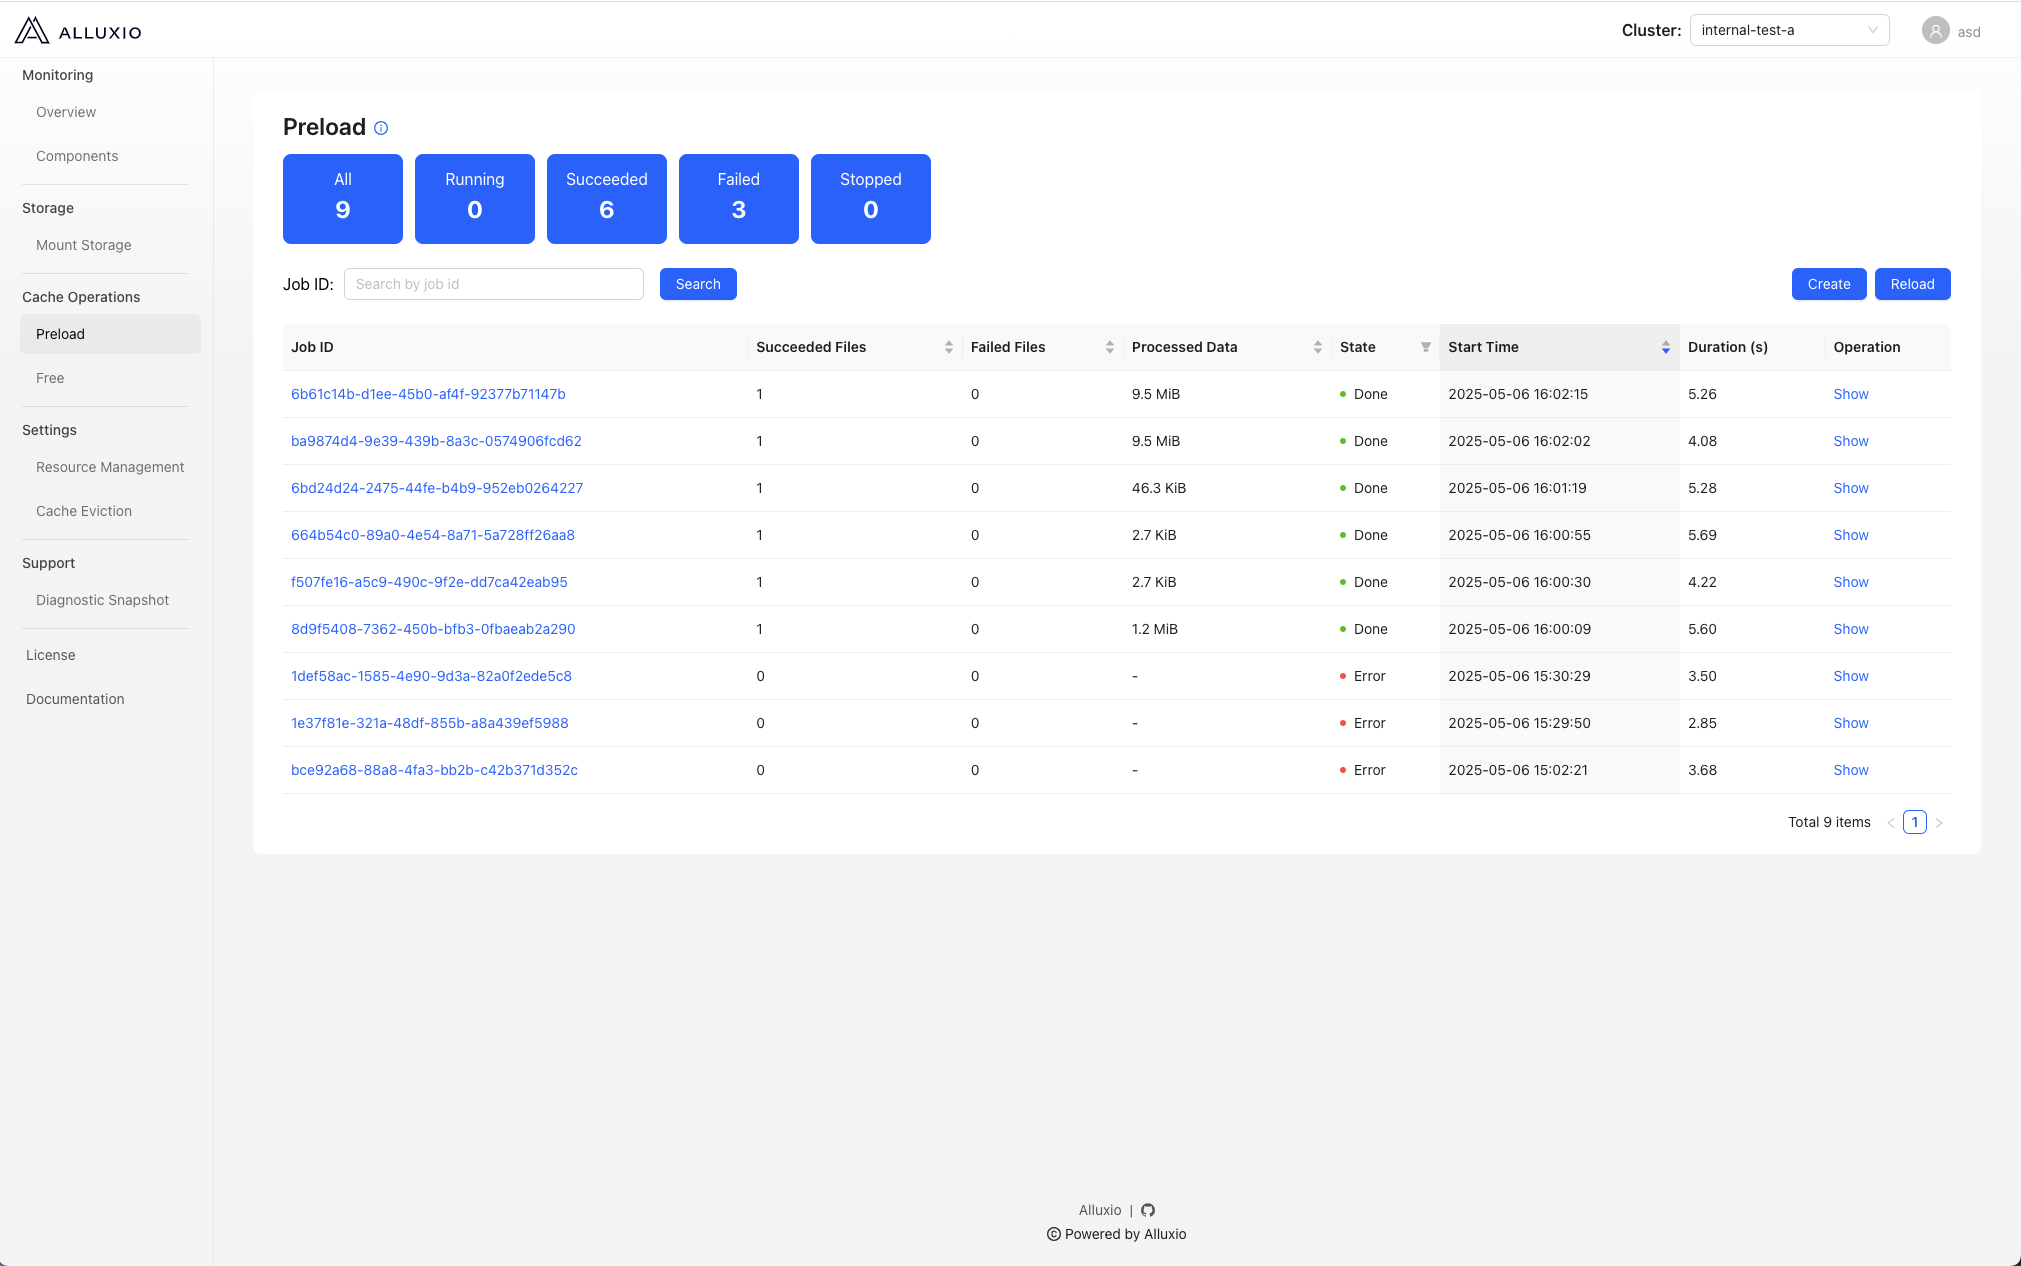
Task: Click the user avatar icon
Action: pyautogui.click(x=1935, y=31)
